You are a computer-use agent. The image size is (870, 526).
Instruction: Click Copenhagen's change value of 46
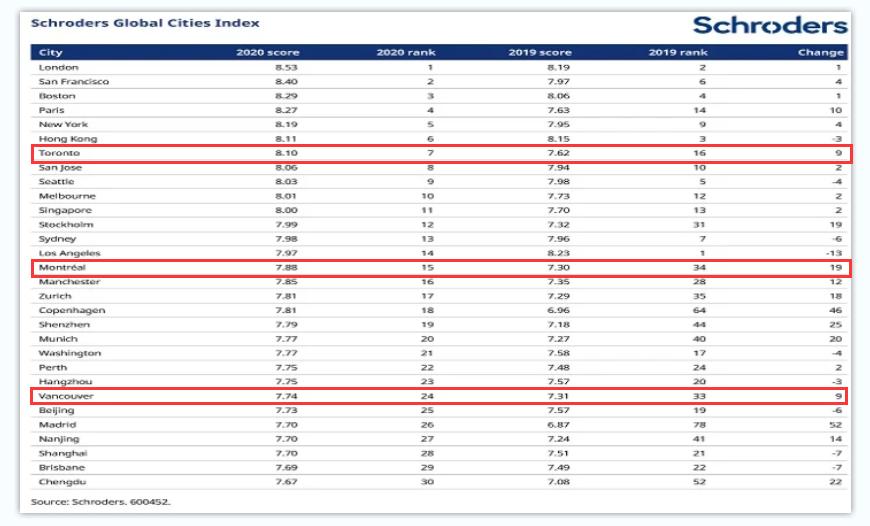837,311
